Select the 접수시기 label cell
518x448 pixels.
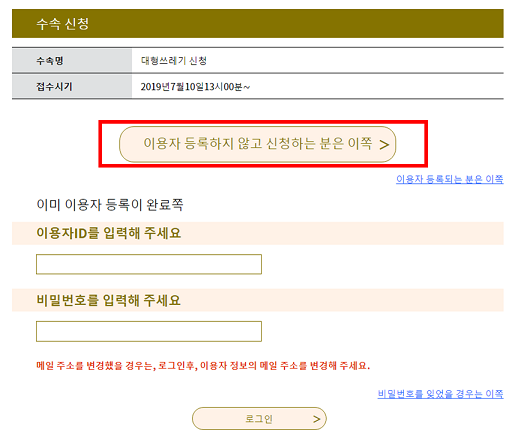pos(72,87)
